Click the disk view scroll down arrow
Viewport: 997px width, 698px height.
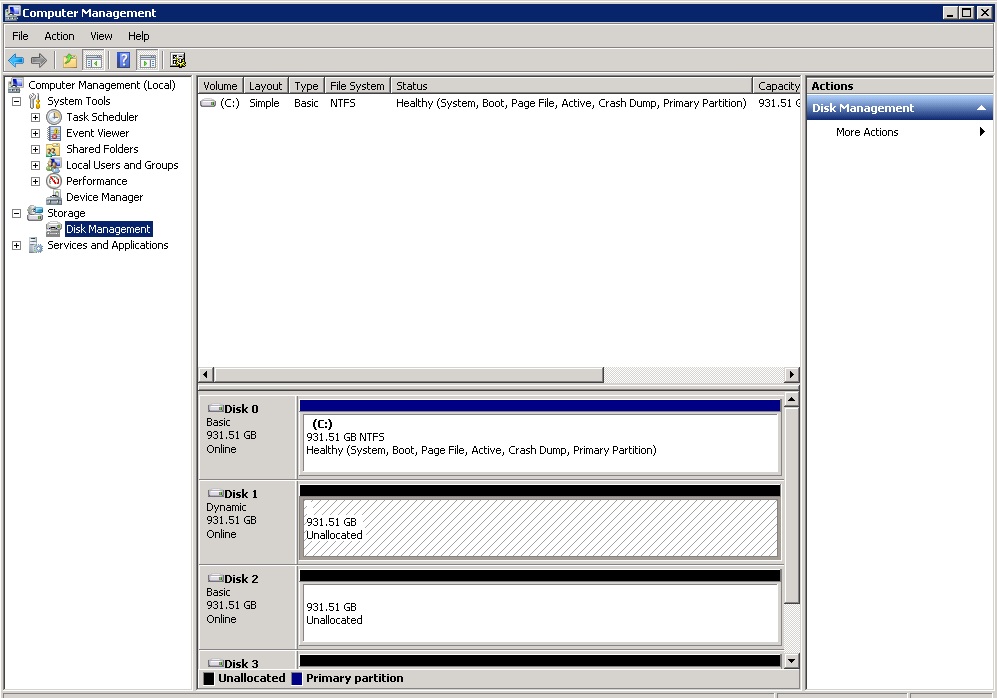click(791, 661)
